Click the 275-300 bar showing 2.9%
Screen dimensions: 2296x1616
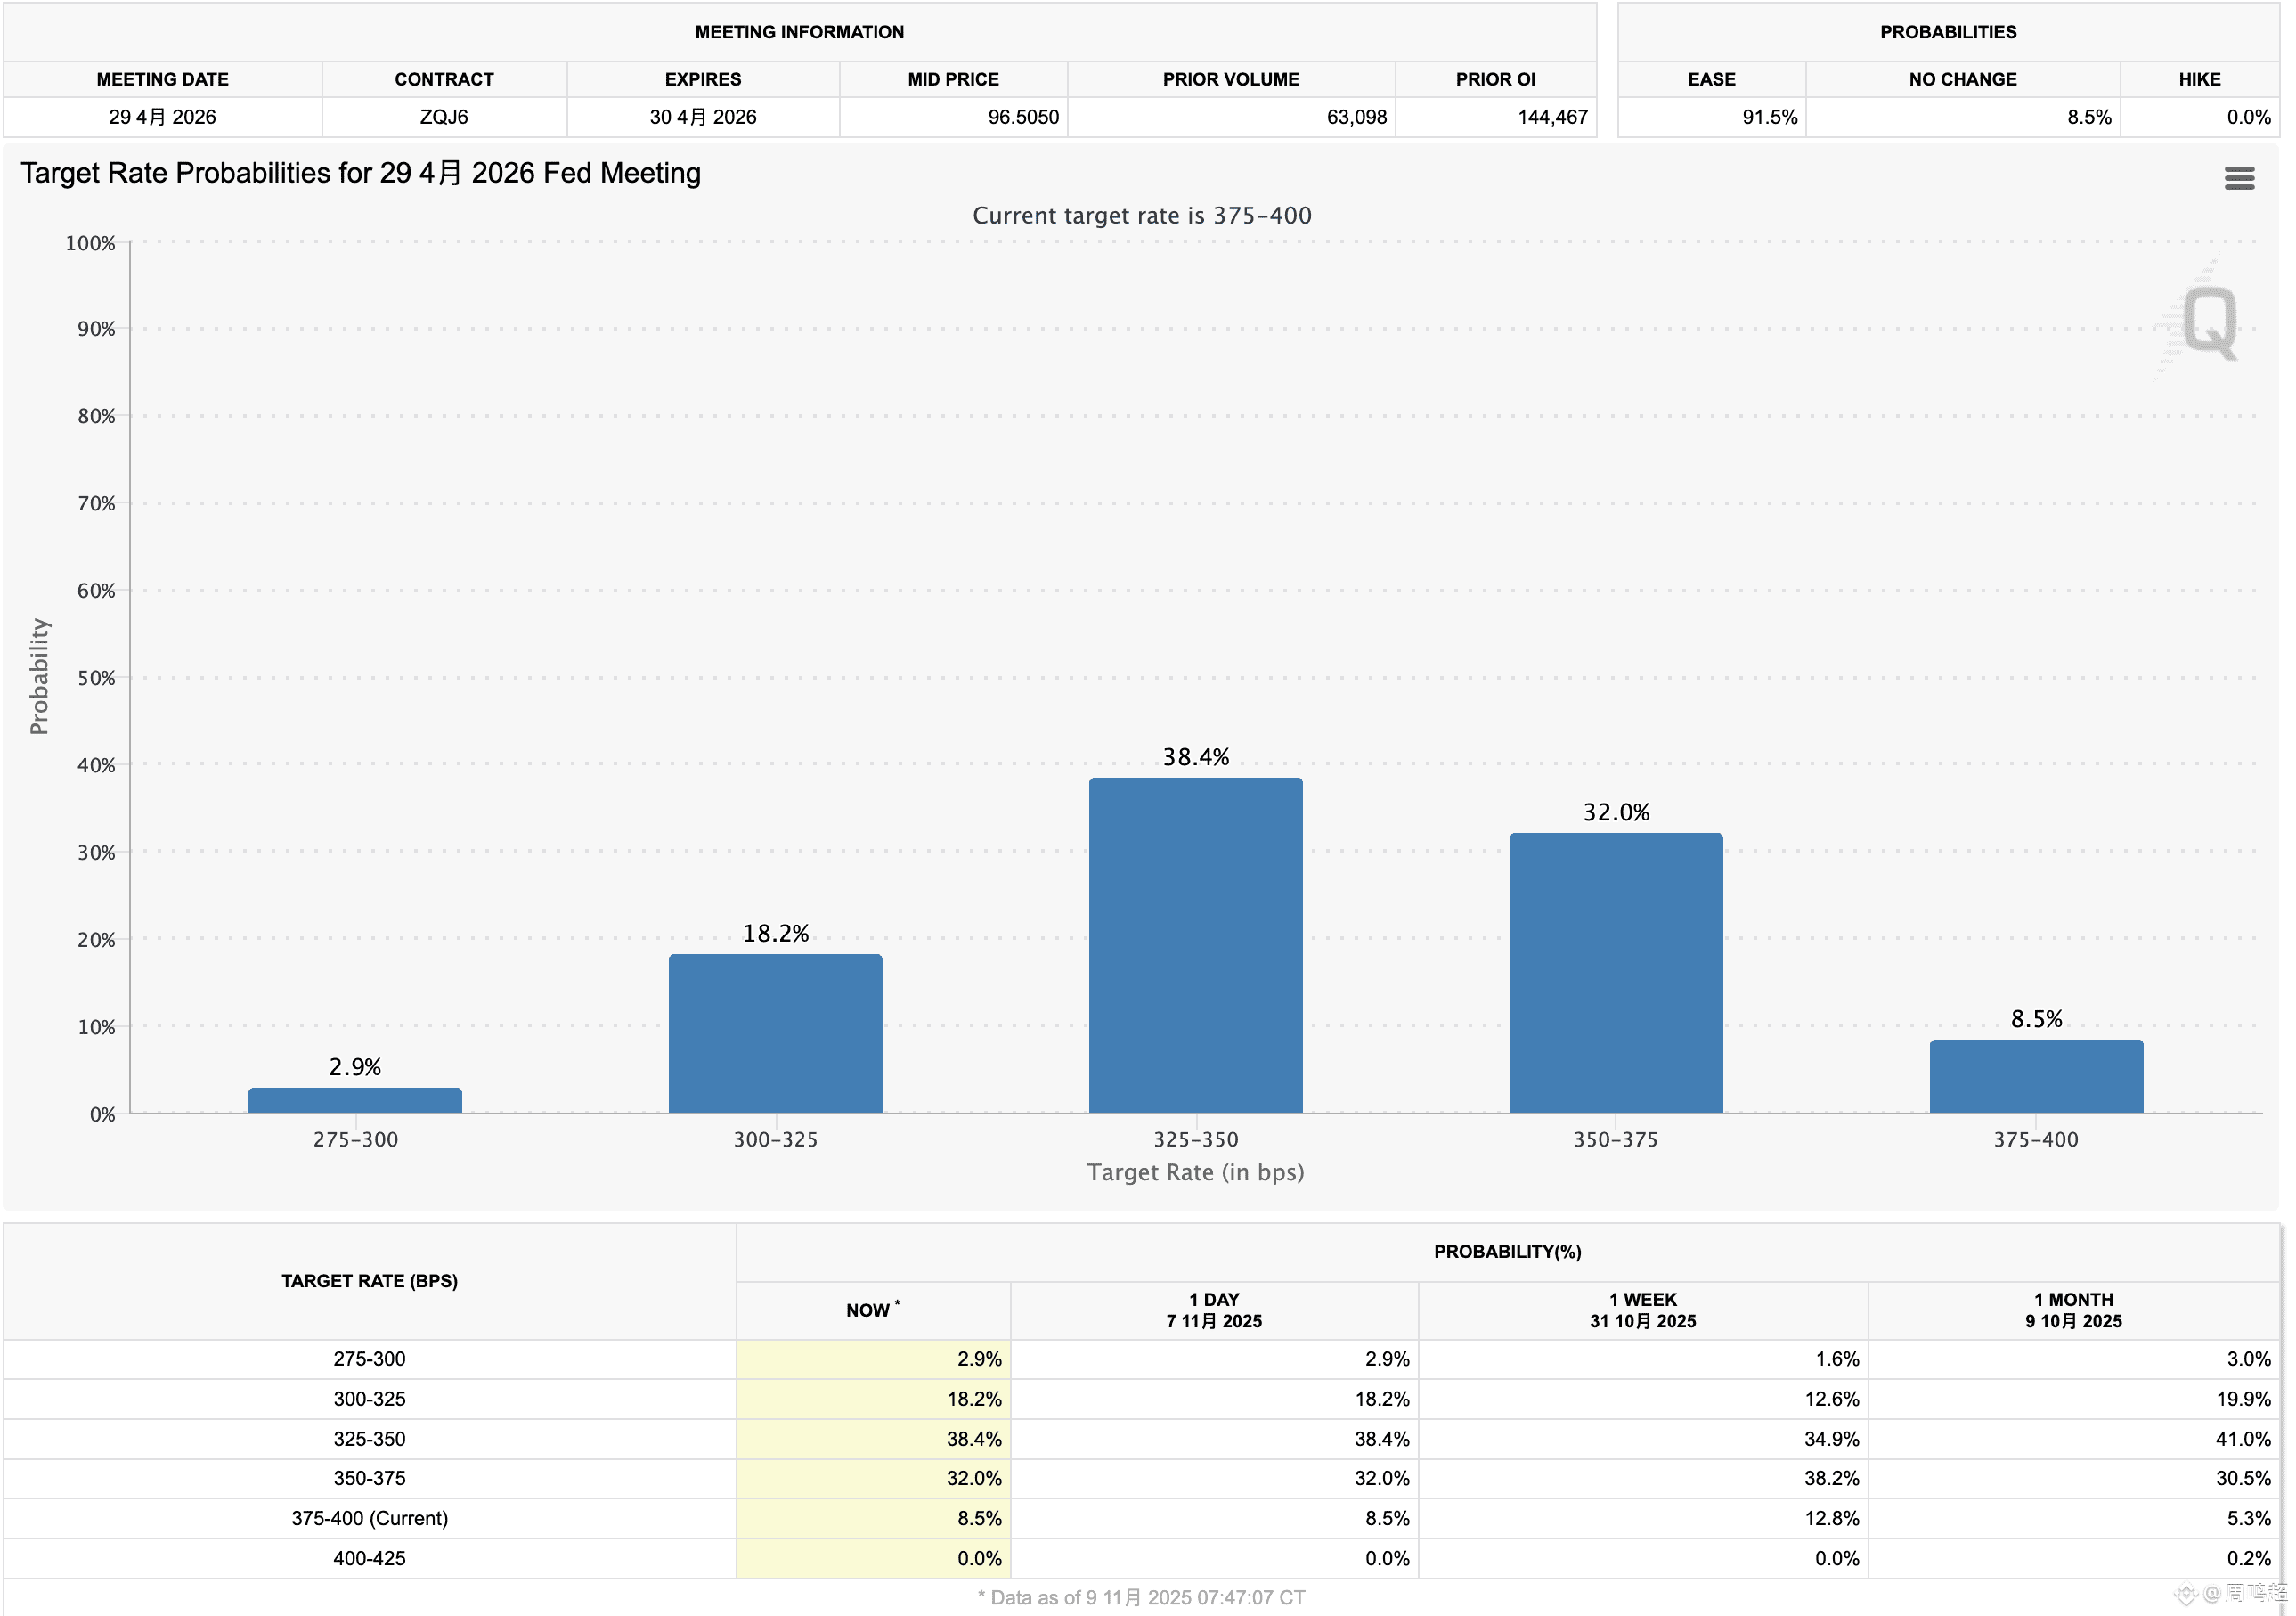(355, 1100)
